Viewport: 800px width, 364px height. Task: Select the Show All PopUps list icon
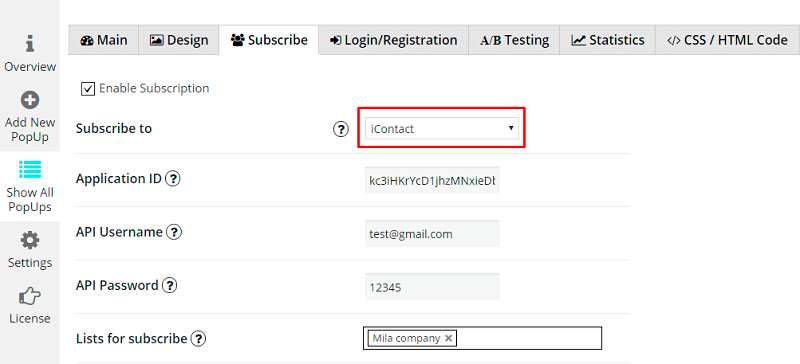(x=30, y=169)
